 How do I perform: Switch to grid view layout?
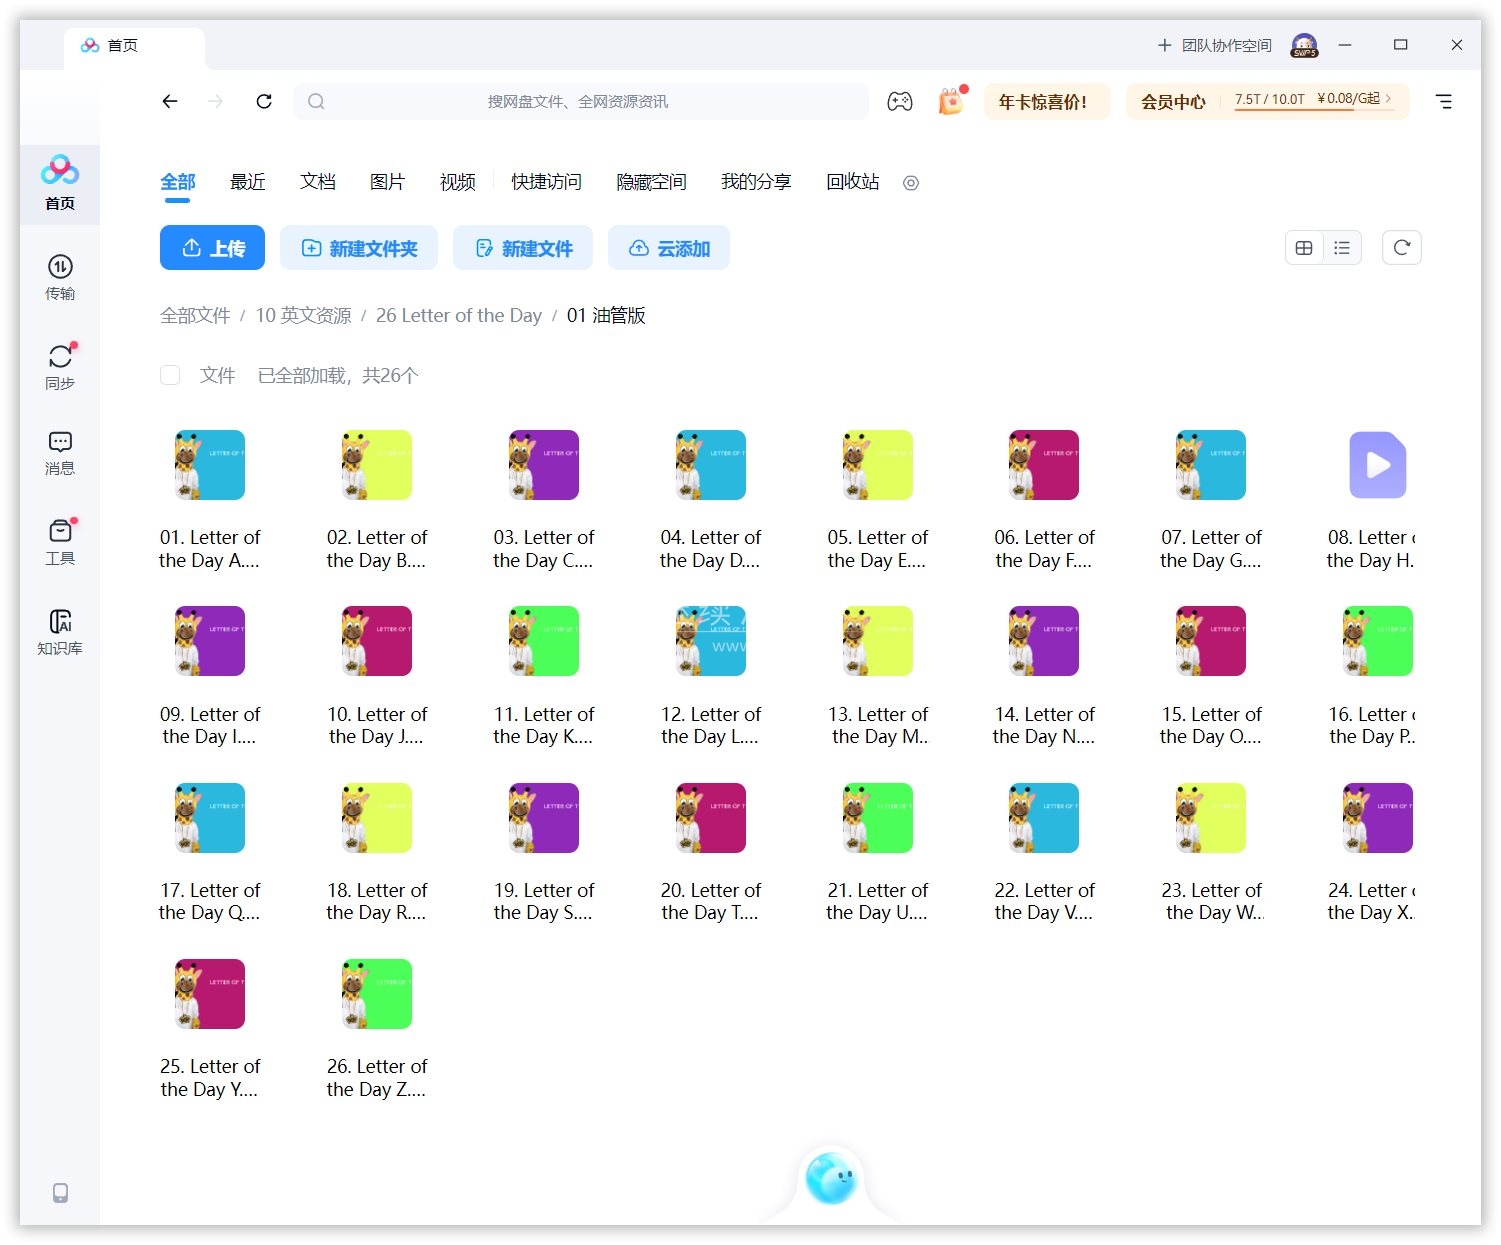(x=1304, y=248)
